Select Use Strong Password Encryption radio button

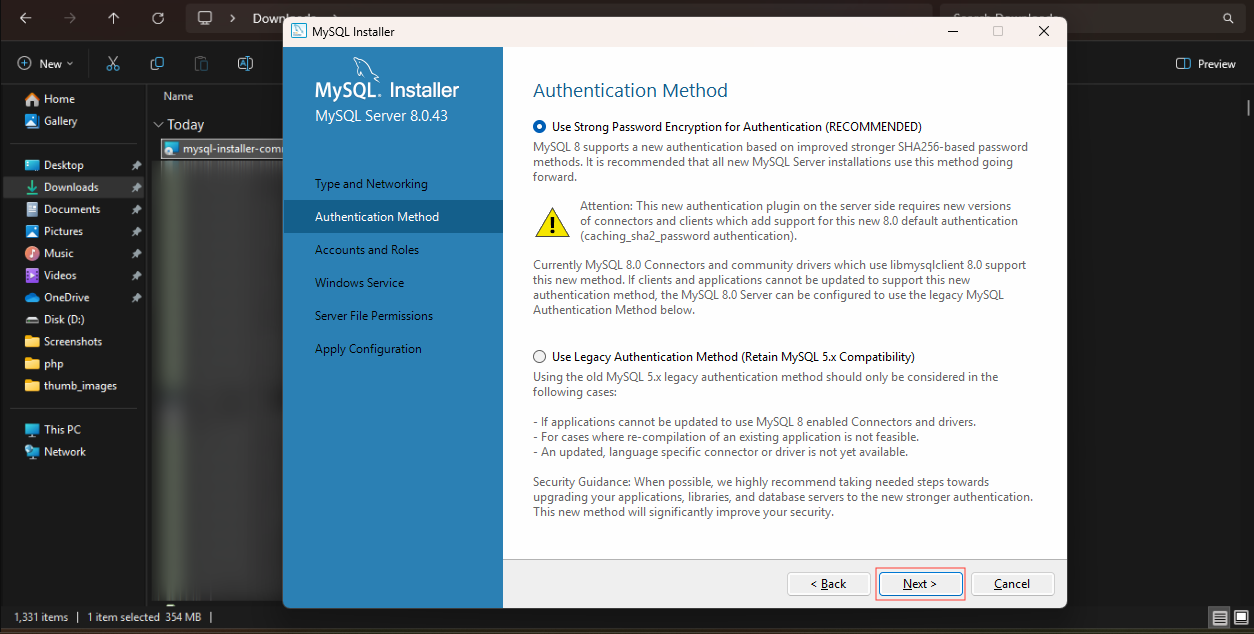click(x=540, y=127)
